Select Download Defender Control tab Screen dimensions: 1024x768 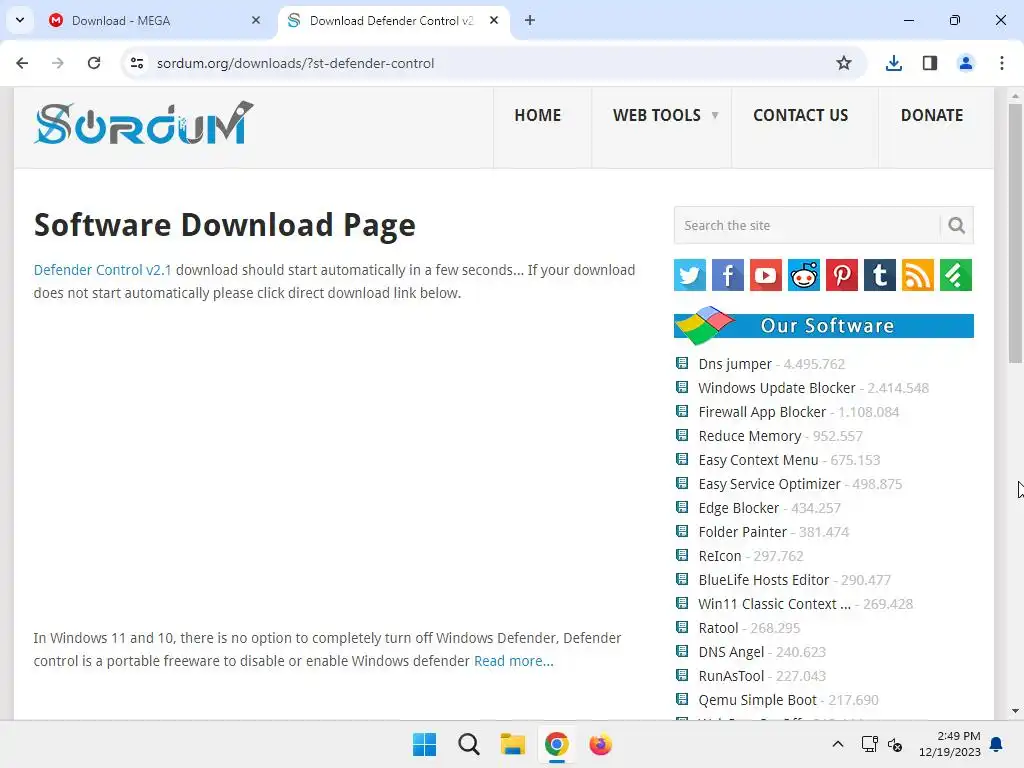coord(394,20)
